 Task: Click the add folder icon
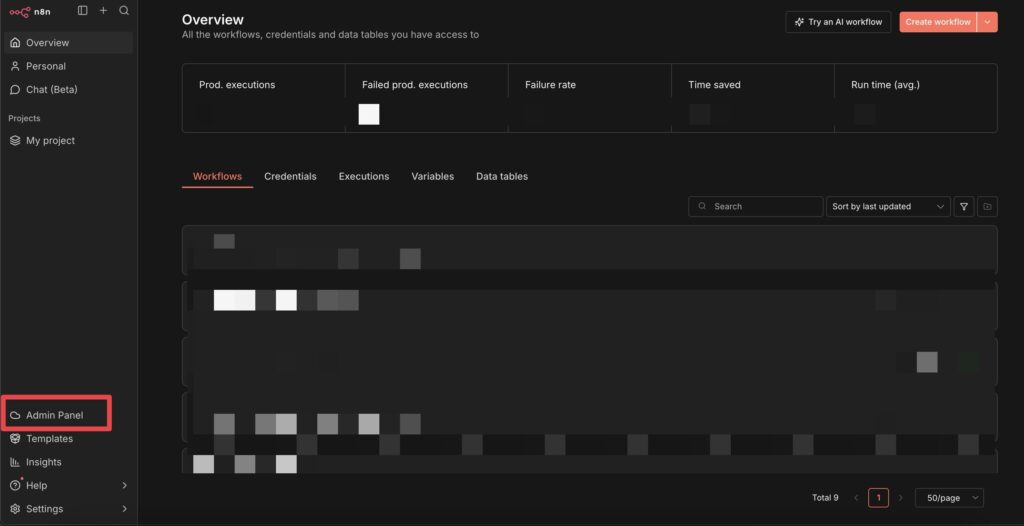point(987,206)
